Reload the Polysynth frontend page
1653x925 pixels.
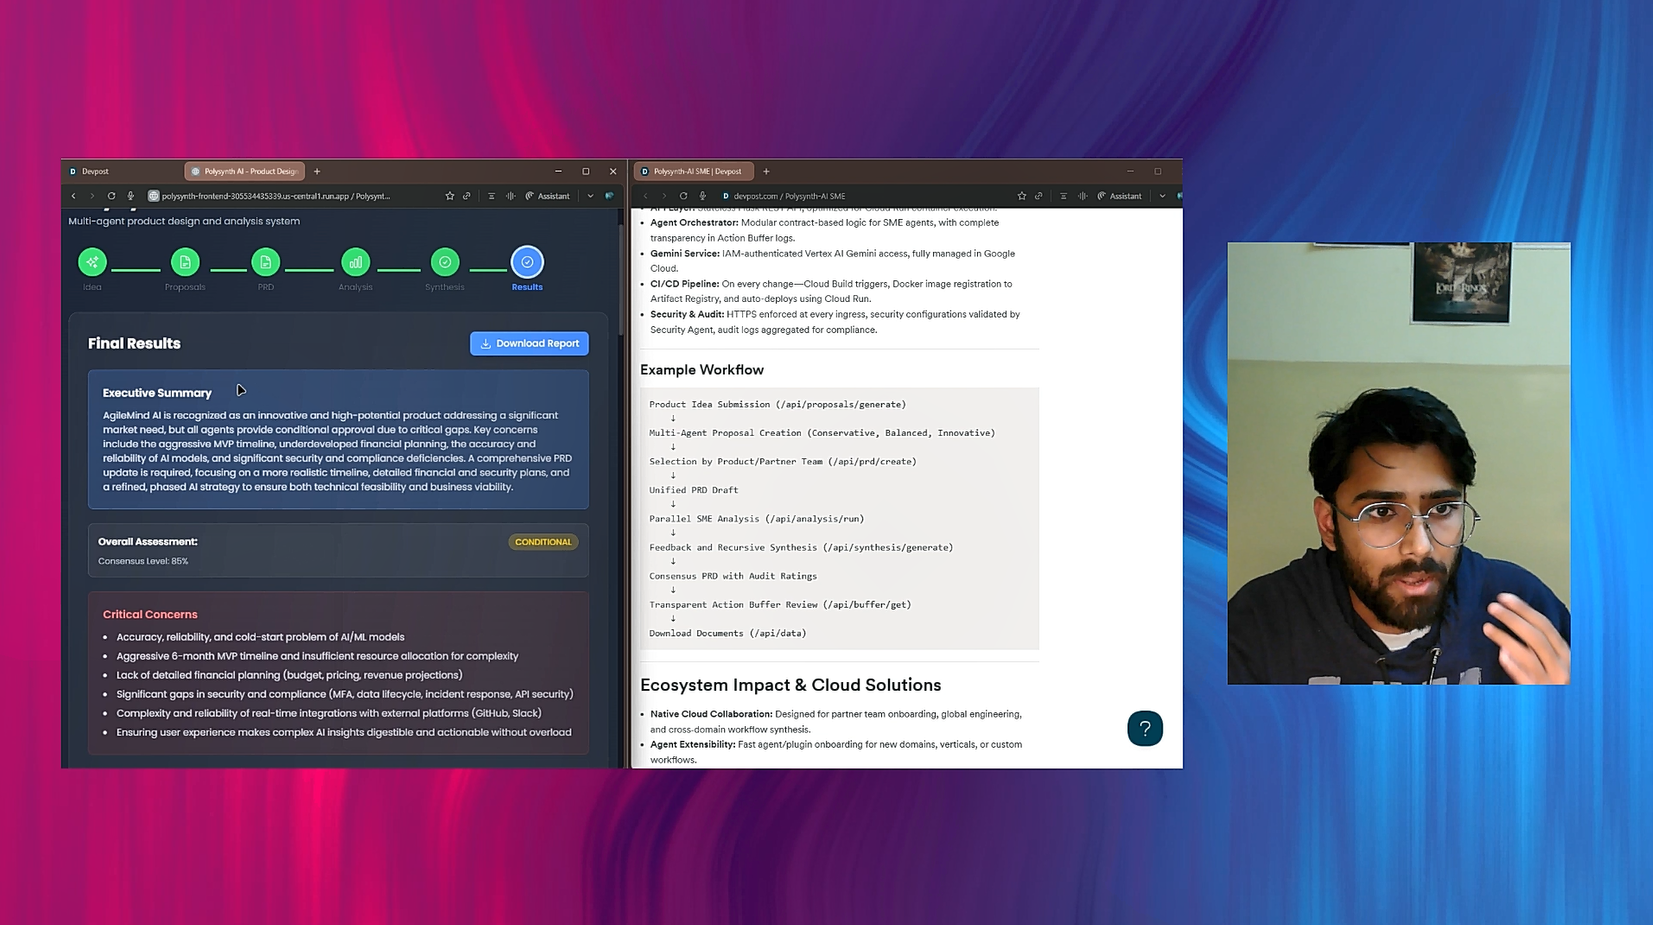[x=111, y=196]
